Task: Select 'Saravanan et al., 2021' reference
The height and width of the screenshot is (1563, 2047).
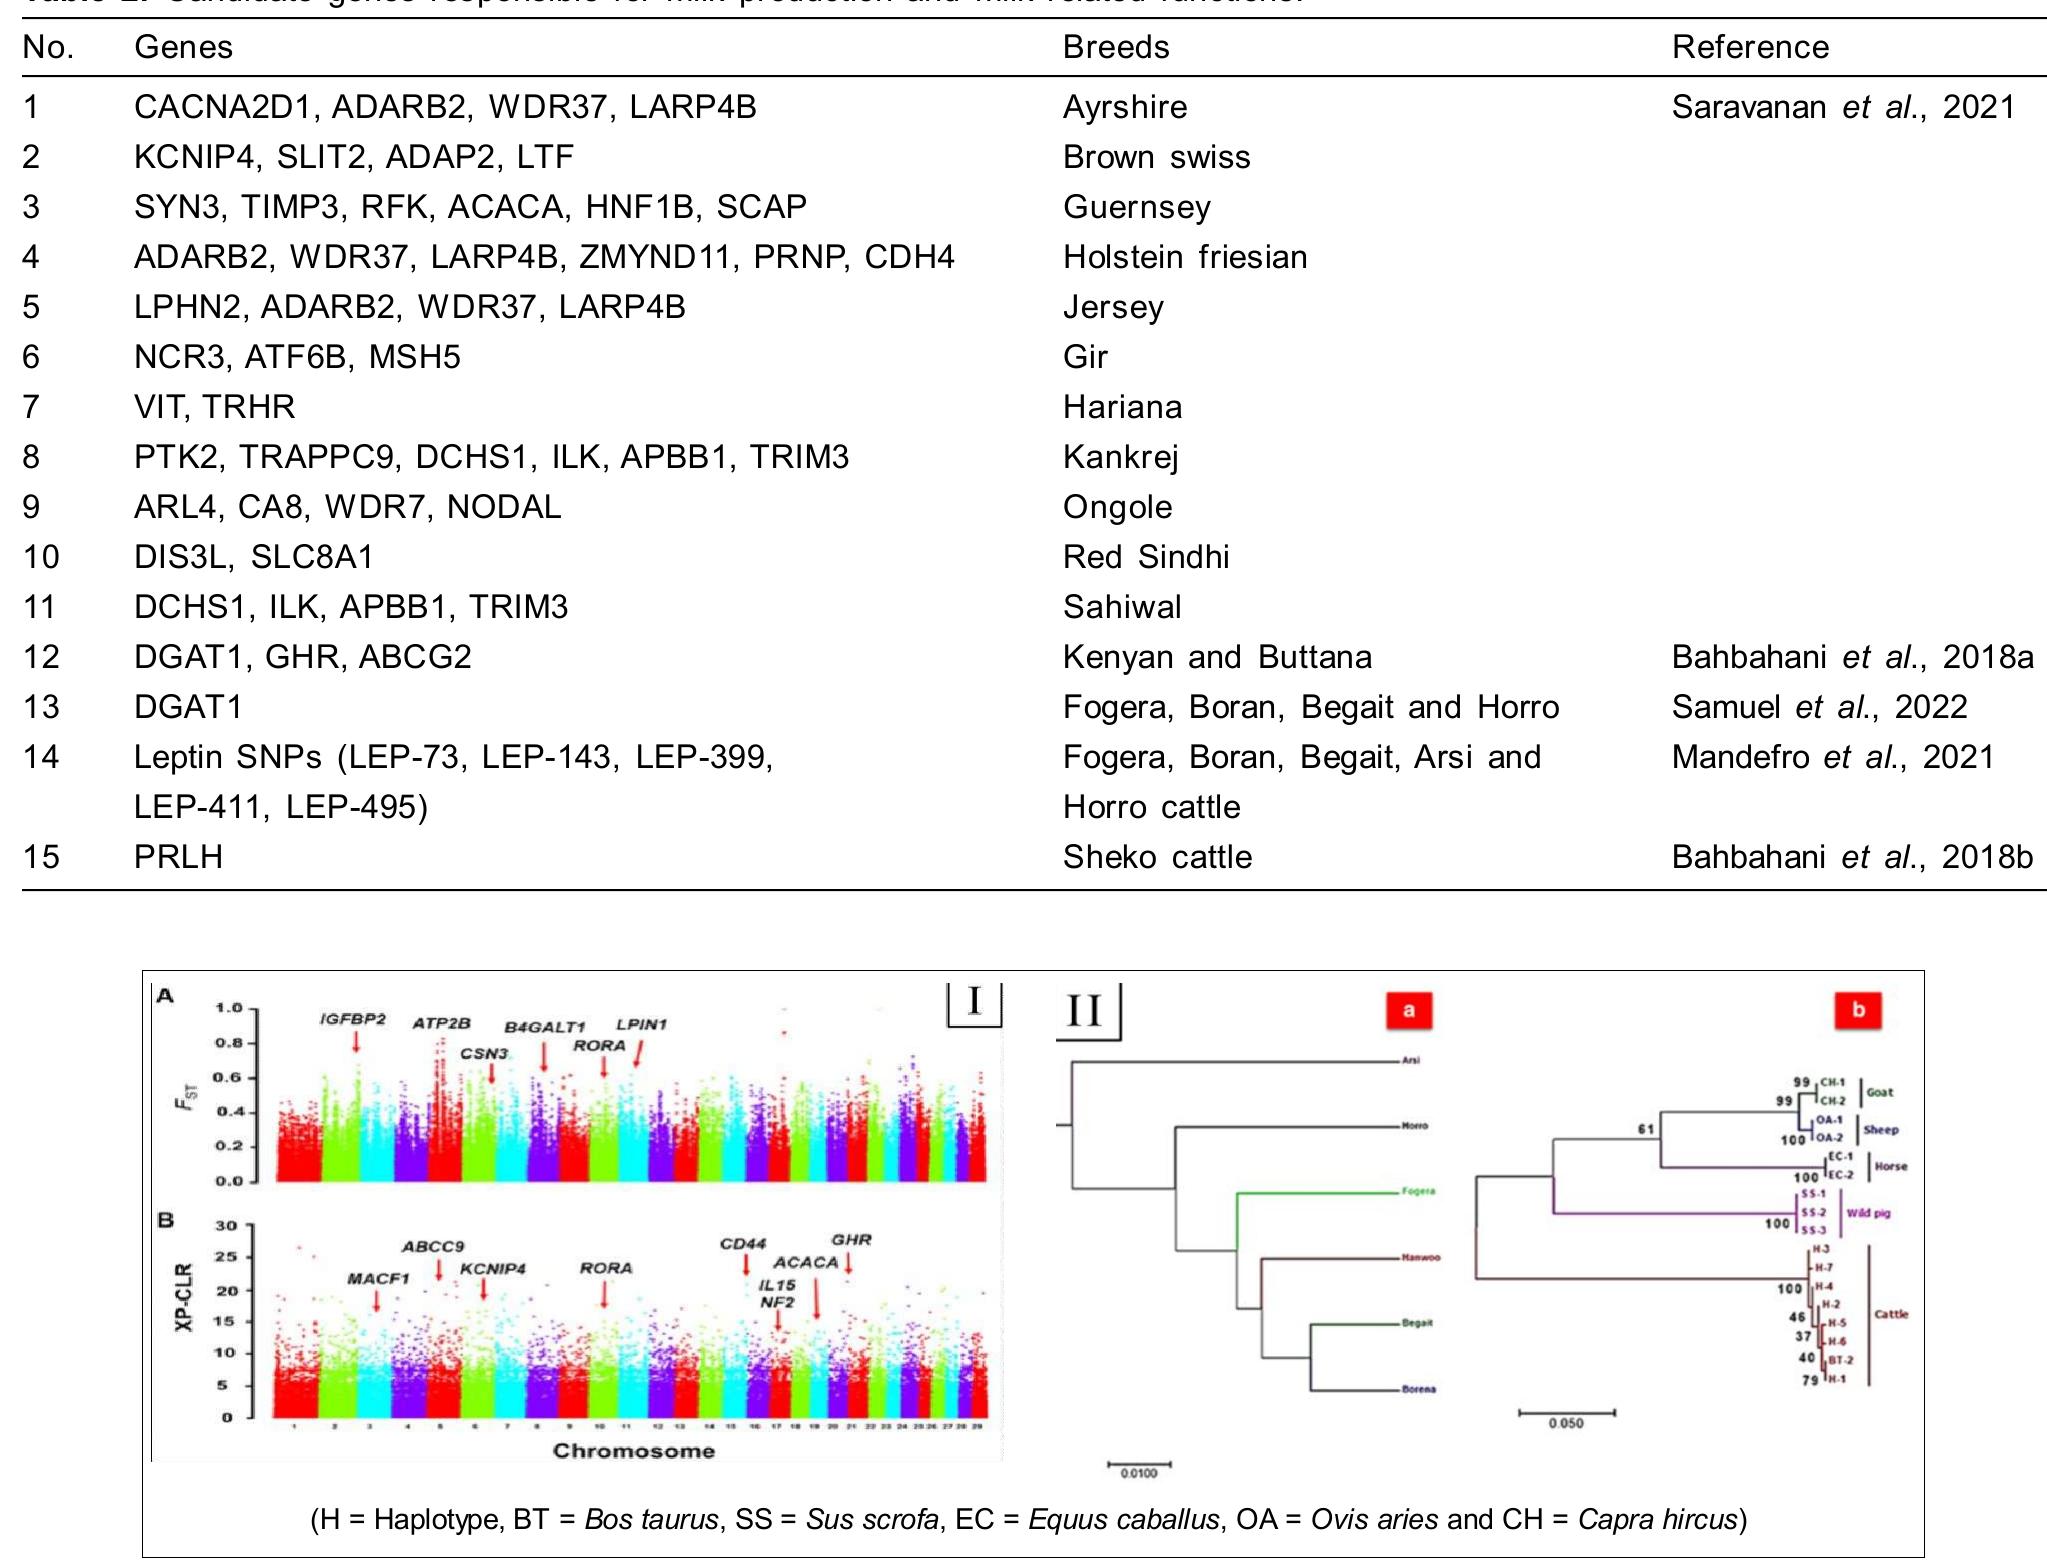Action: coord(1843,107)
